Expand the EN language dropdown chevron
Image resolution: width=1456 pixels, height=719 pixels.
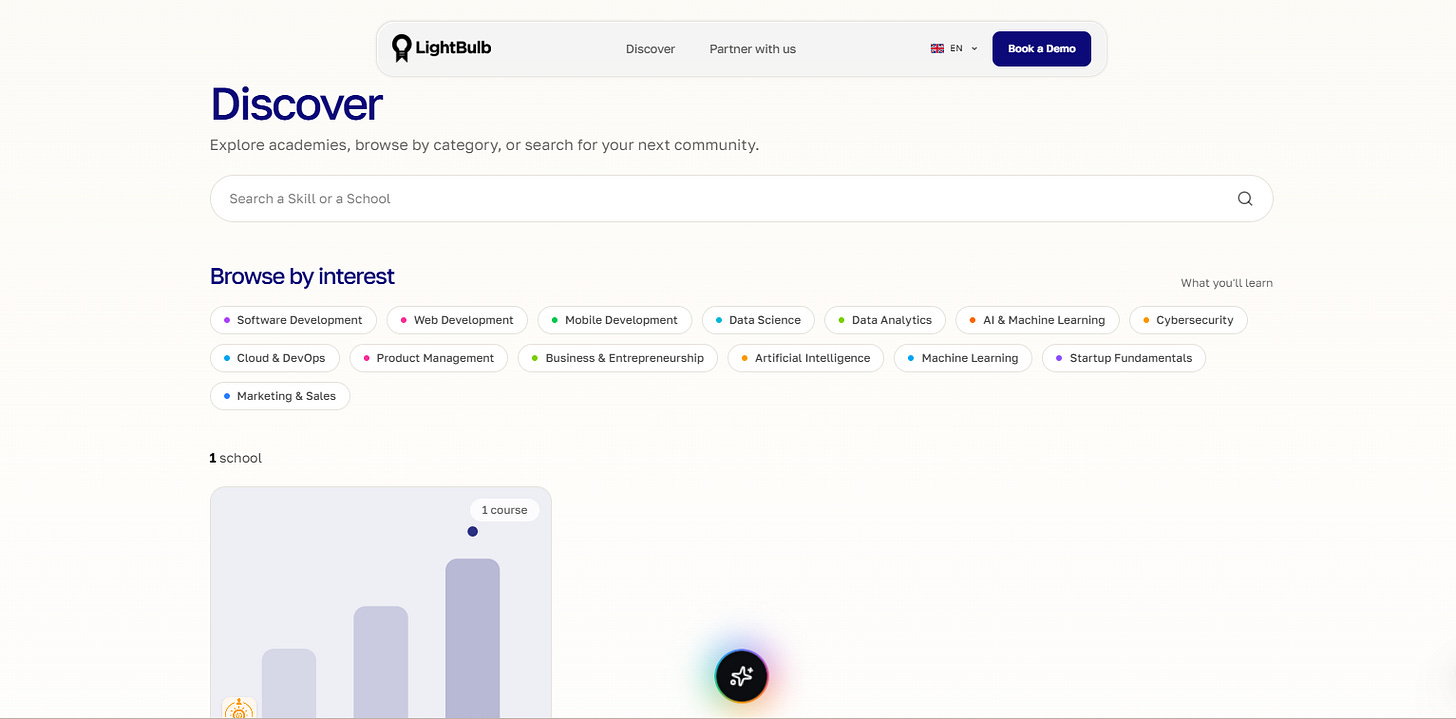tap(974, 48)
